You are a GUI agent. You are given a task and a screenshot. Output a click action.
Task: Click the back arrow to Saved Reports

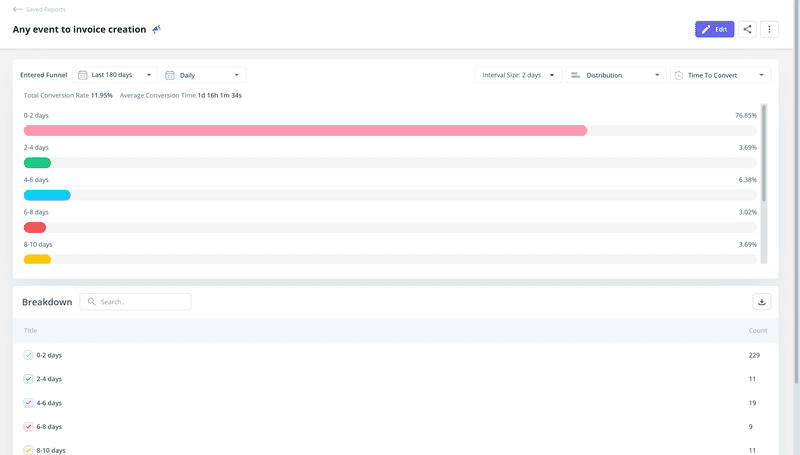18,9
